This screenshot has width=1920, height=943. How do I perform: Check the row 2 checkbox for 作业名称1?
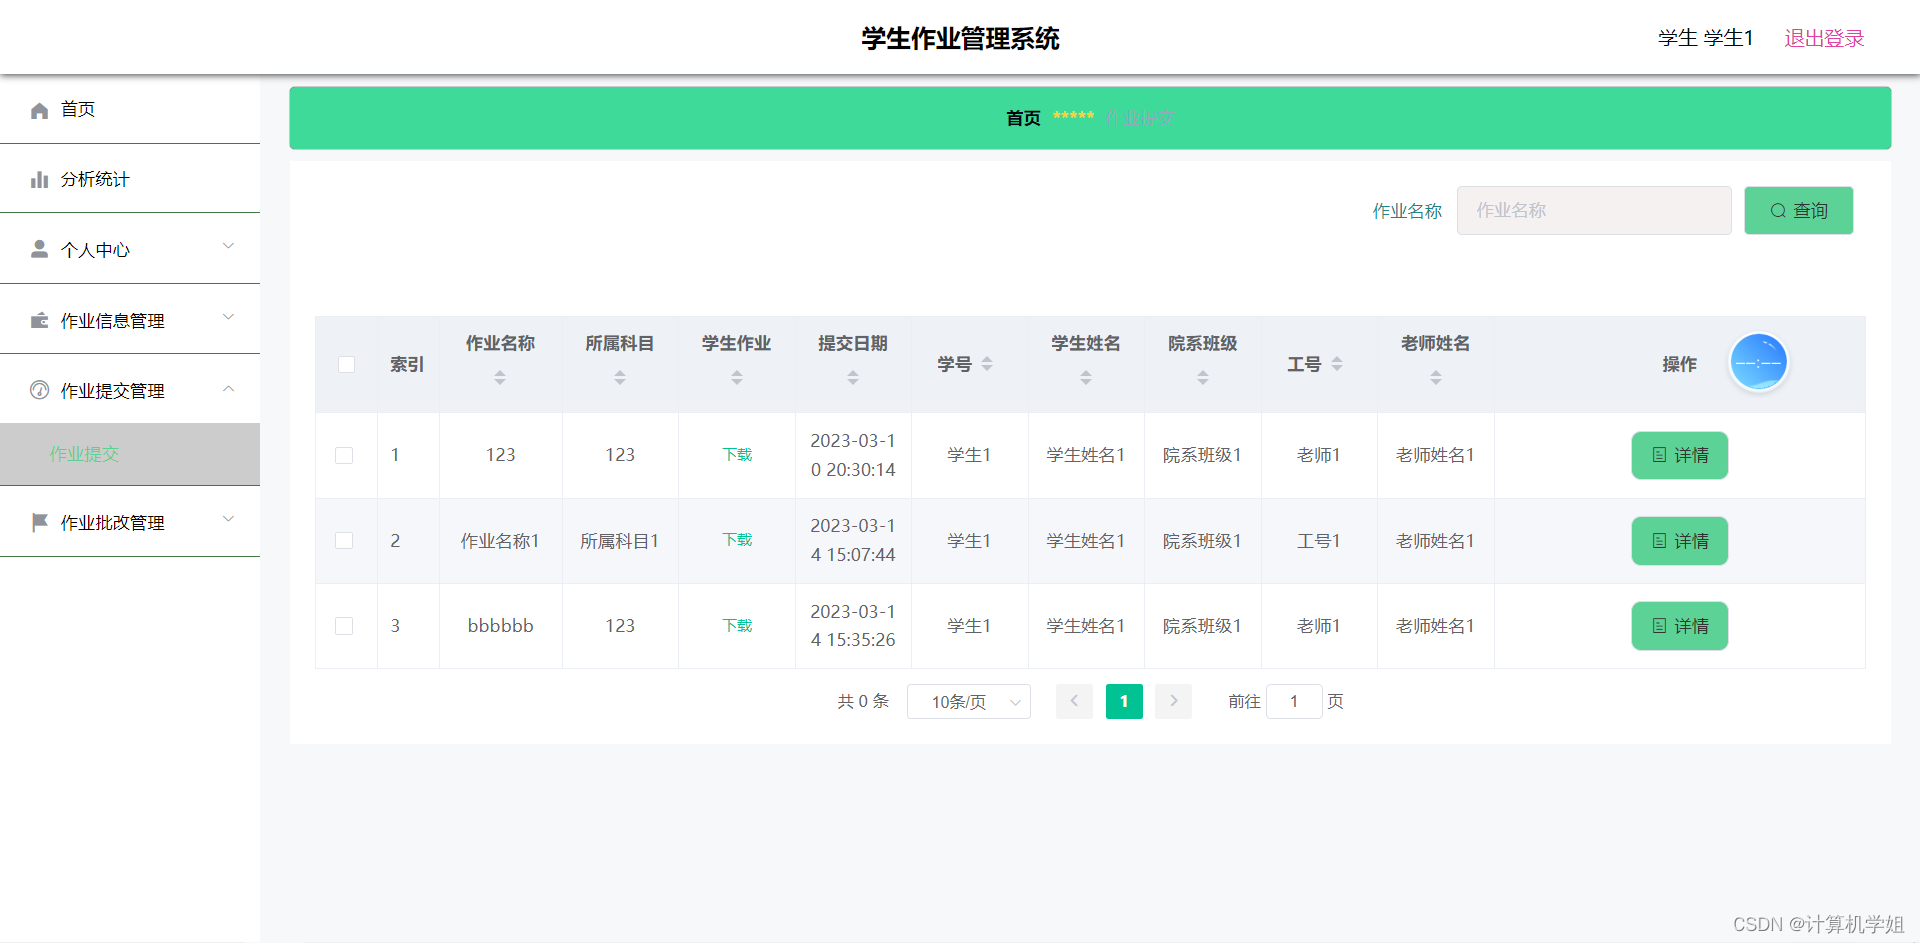[344, 541]
